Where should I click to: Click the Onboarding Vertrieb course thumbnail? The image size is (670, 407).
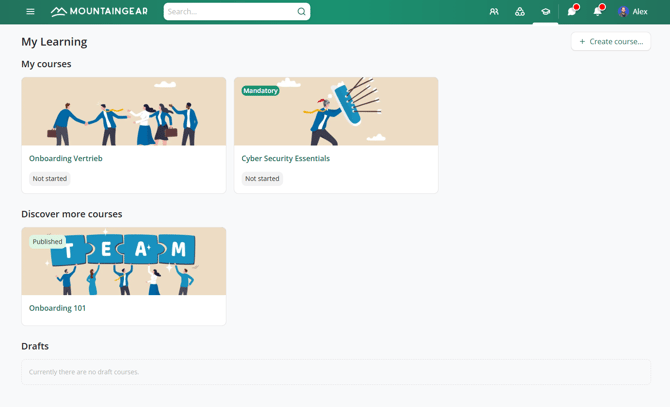tap(124, 112)
